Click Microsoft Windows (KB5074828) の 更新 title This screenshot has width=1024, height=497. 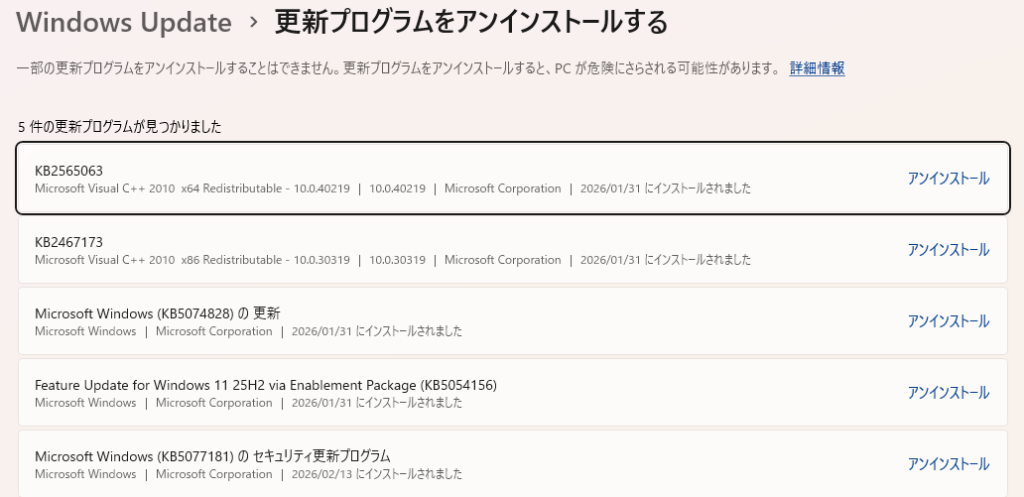click(157, 313)
